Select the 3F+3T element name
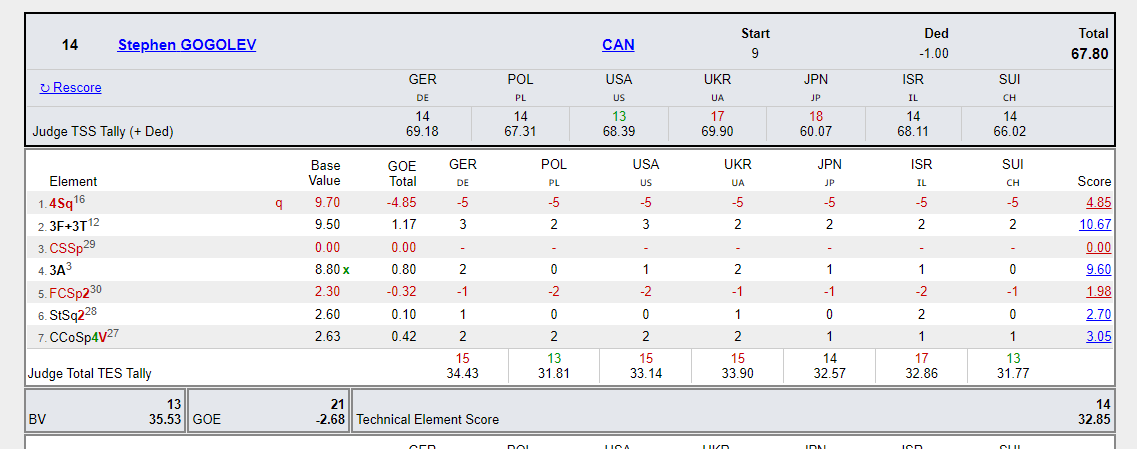Image resolution: width=1137 pixels, height=449 pixels. (68, 226)
